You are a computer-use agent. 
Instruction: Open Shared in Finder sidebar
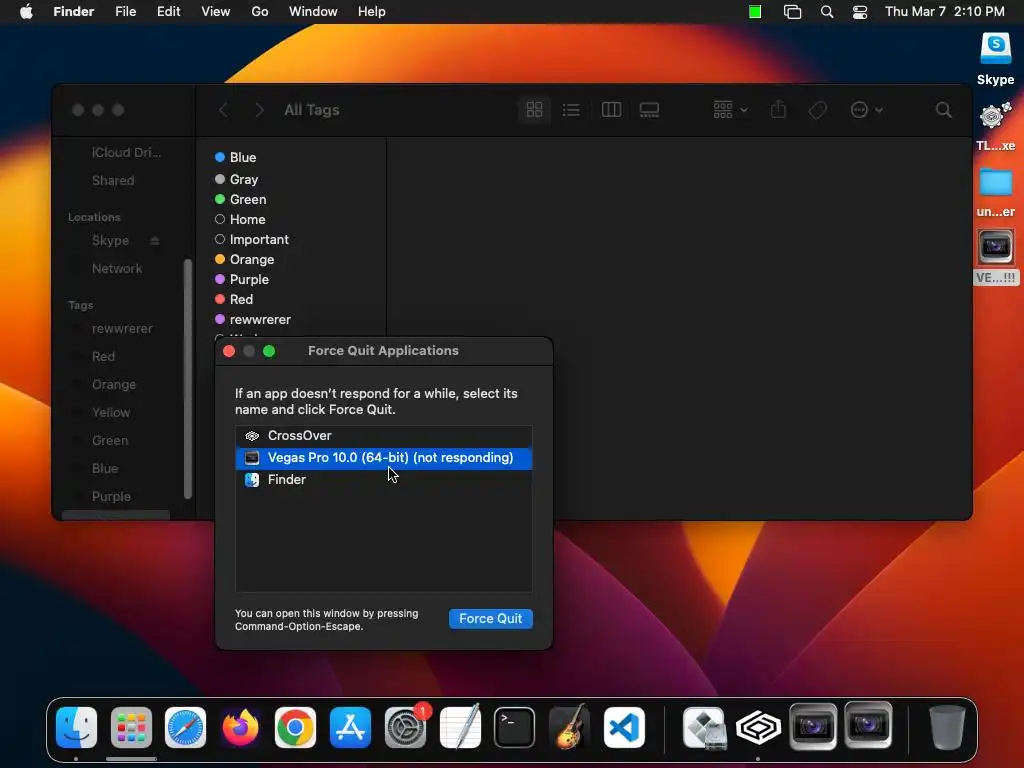click(113, 180)
